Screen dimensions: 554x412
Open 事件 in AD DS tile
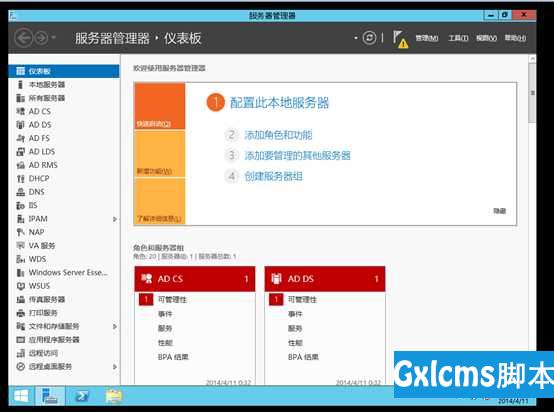[295, 314]
